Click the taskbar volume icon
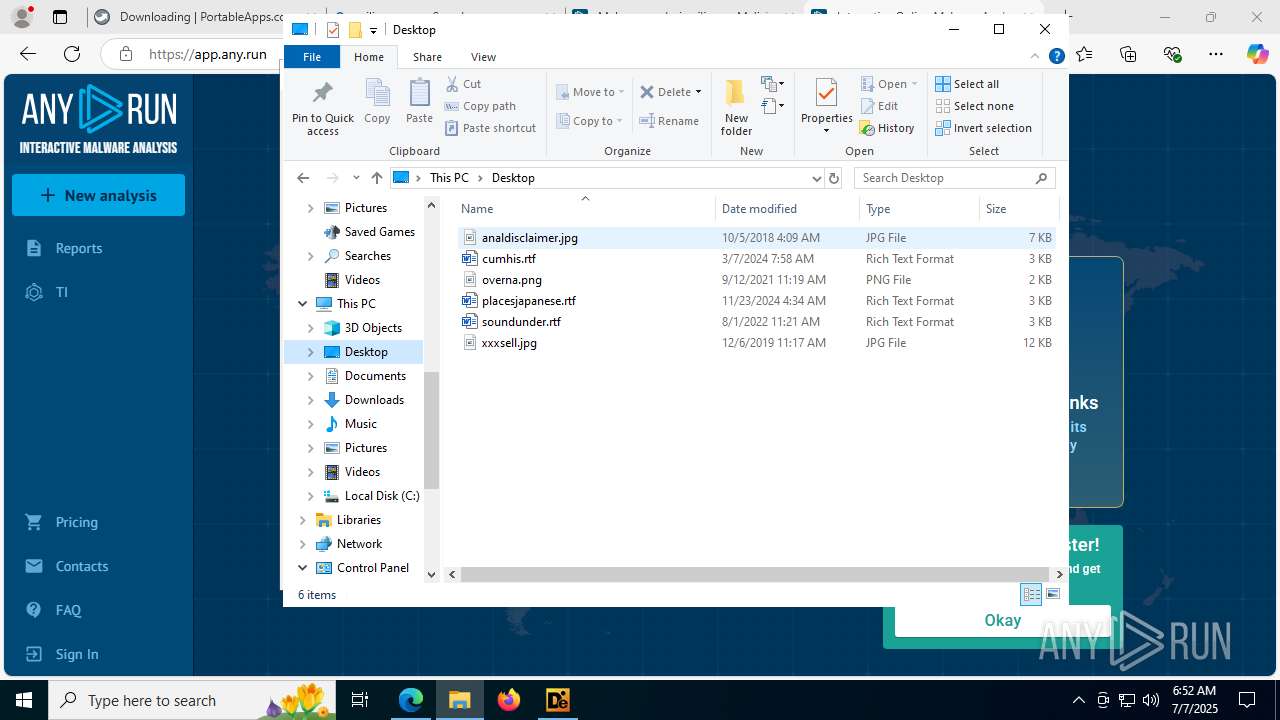Viewport: 1280px width, 720px height. click(x=1150, y=700)
